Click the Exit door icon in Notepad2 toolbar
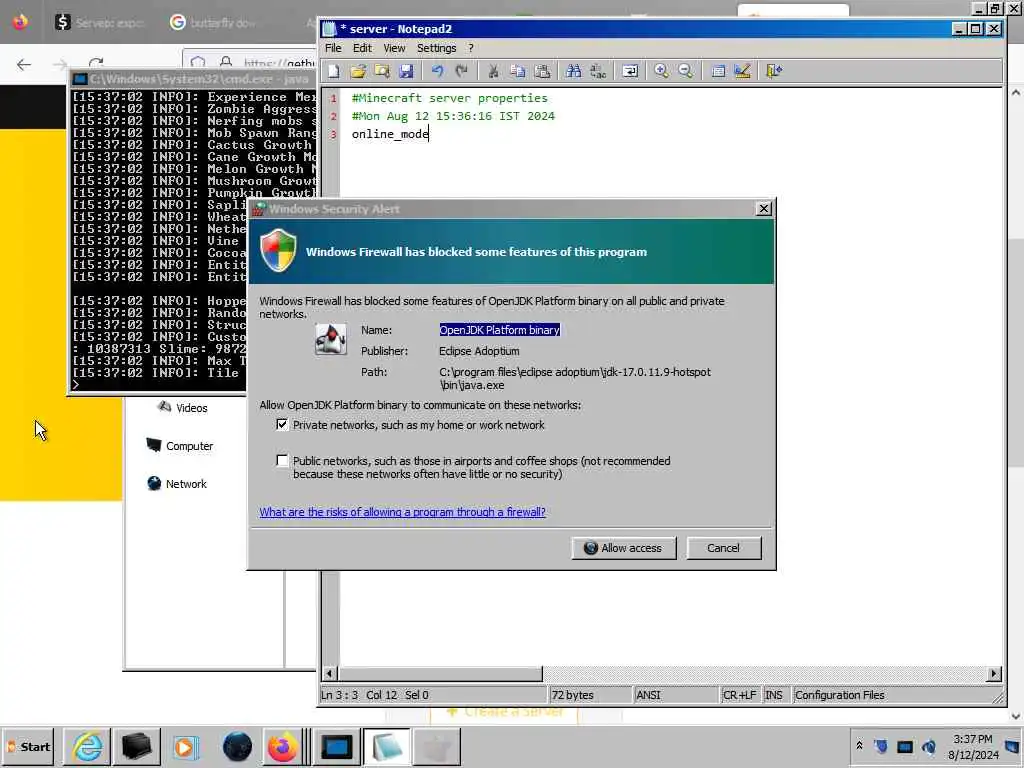This screenshot has width=1024, height=768. click(x=774, y=71)
